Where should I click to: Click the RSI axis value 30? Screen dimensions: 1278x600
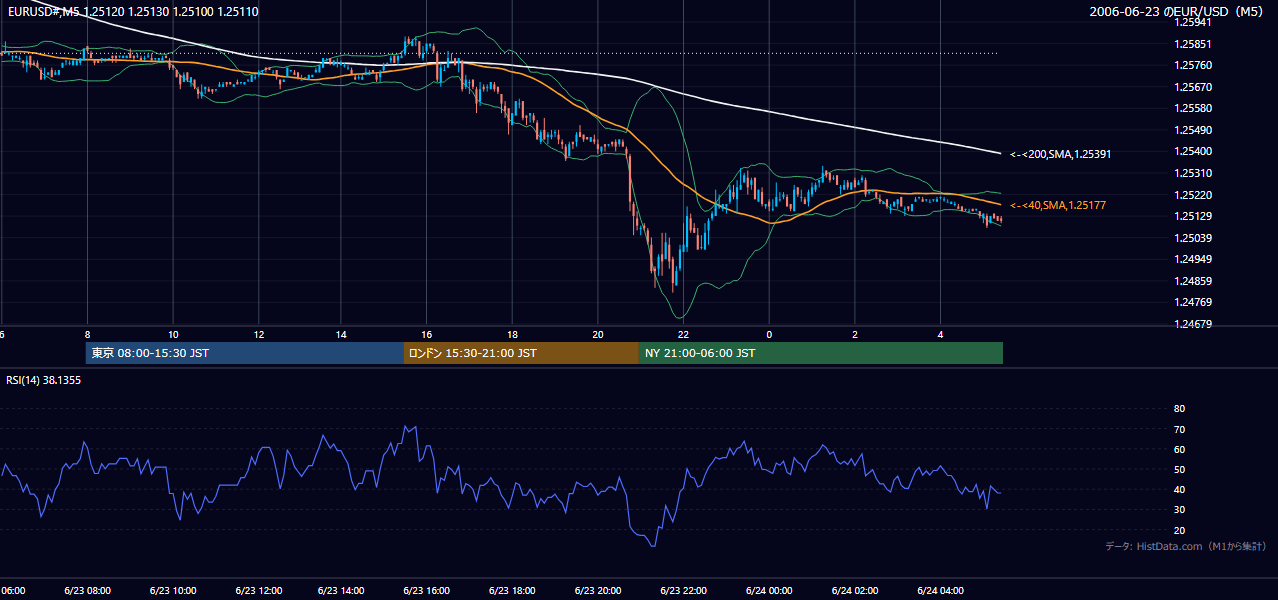pyautogui.click(x=1179, y=510)
